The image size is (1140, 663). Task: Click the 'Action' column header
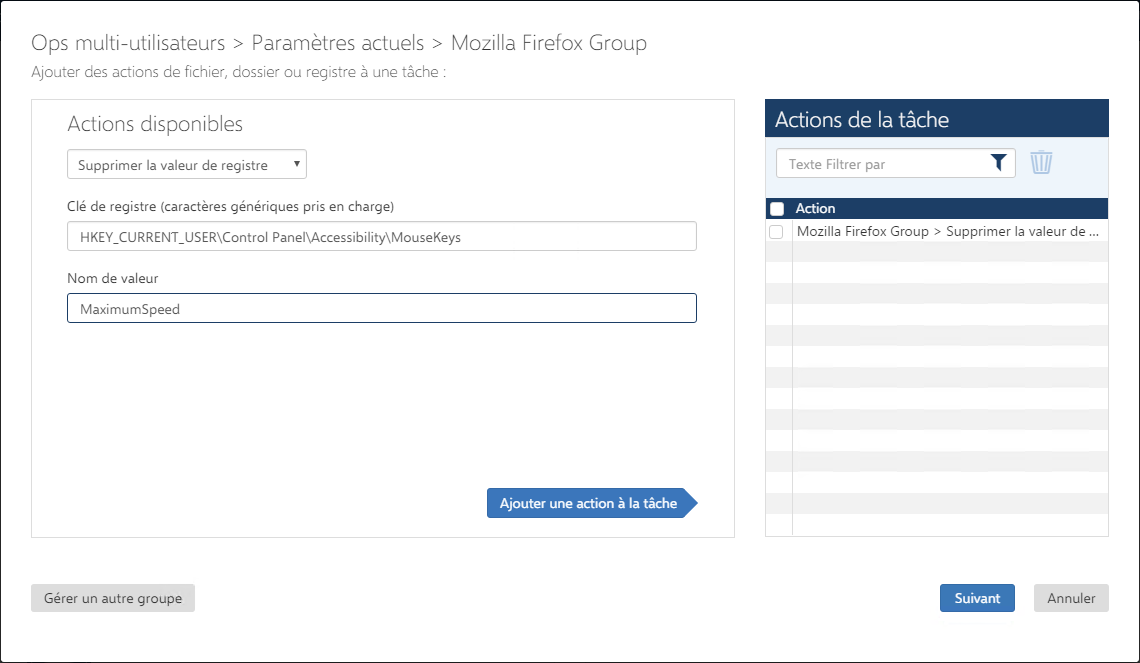click(x=815, y=209)
